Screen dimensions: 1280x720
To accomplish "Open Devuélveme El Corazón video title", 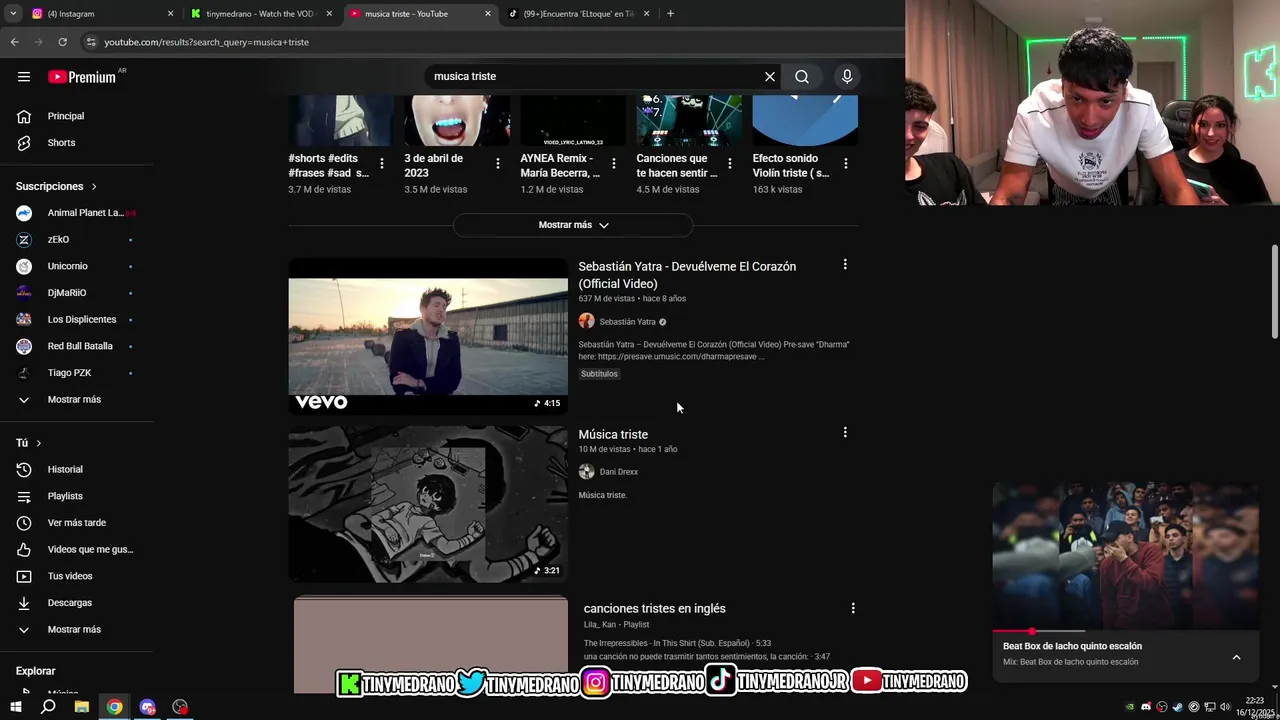I will [x=687, y=275].
